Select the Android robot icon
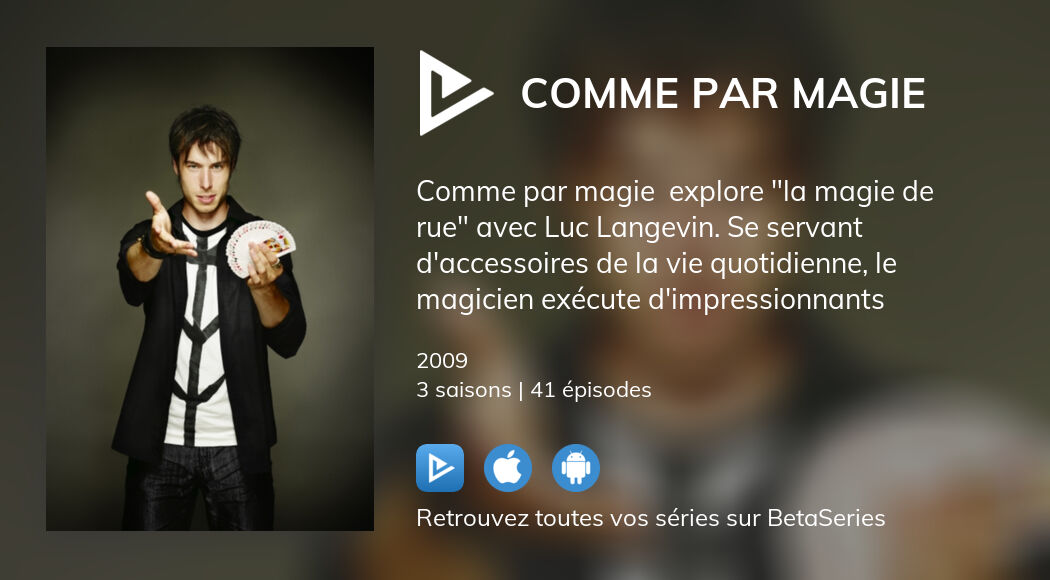 (576, 468)
